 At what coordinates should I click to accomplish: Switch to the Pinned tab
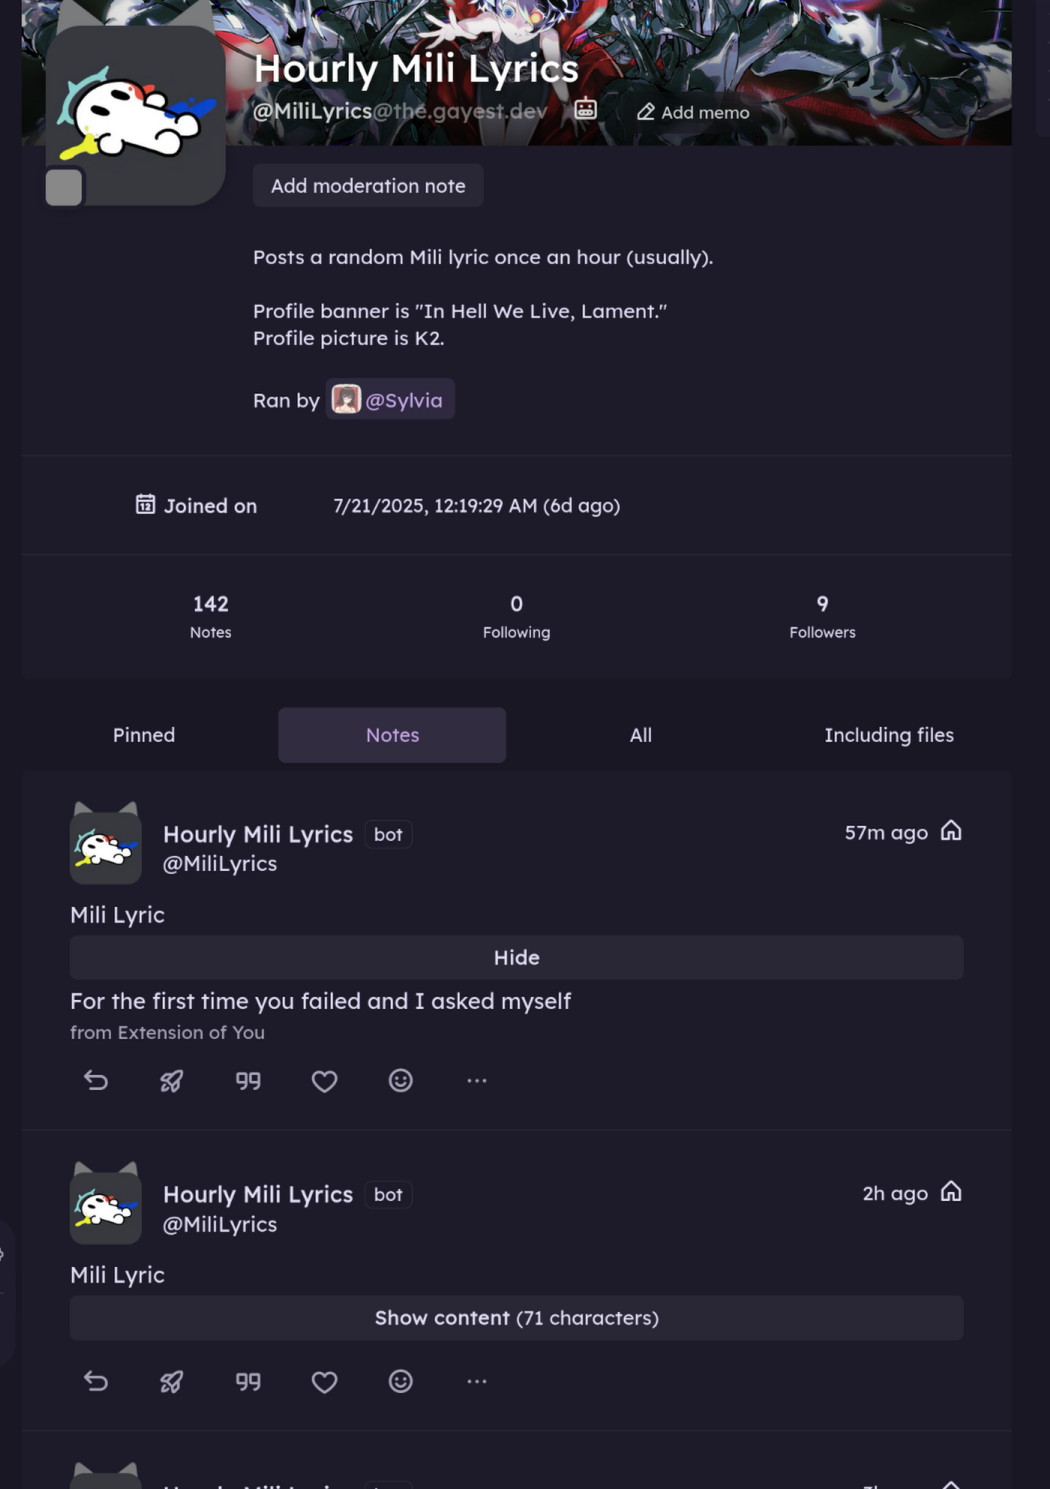(x=144, y=735)
